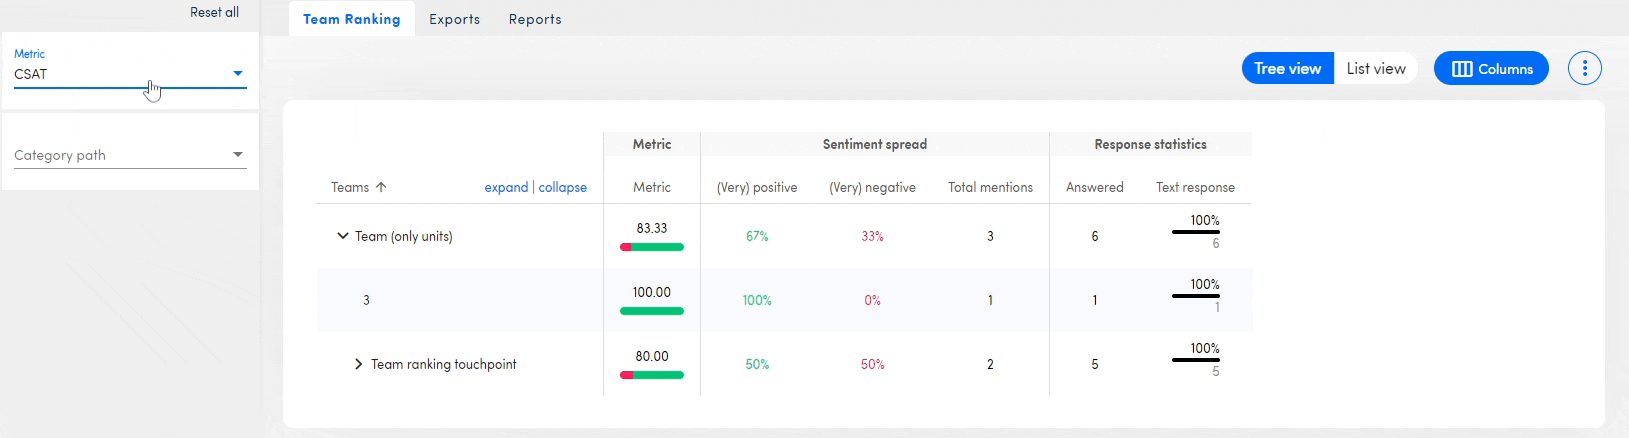Image resolution: width=1629 pixels, height=438 pixels.
Task: Select team row 3
Action: coord(366,300)
